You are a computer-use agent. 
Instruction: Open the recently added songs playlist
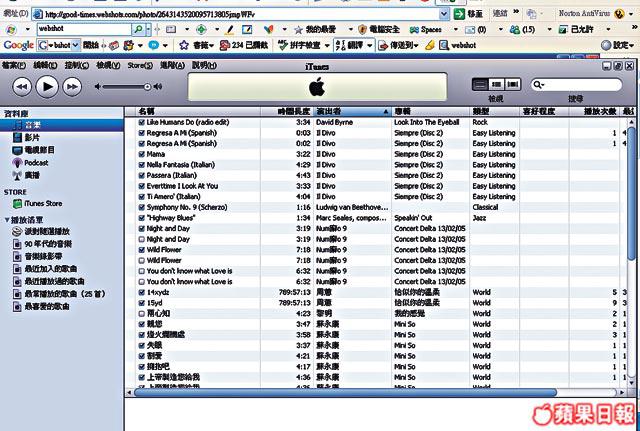(x=45, y=269)
